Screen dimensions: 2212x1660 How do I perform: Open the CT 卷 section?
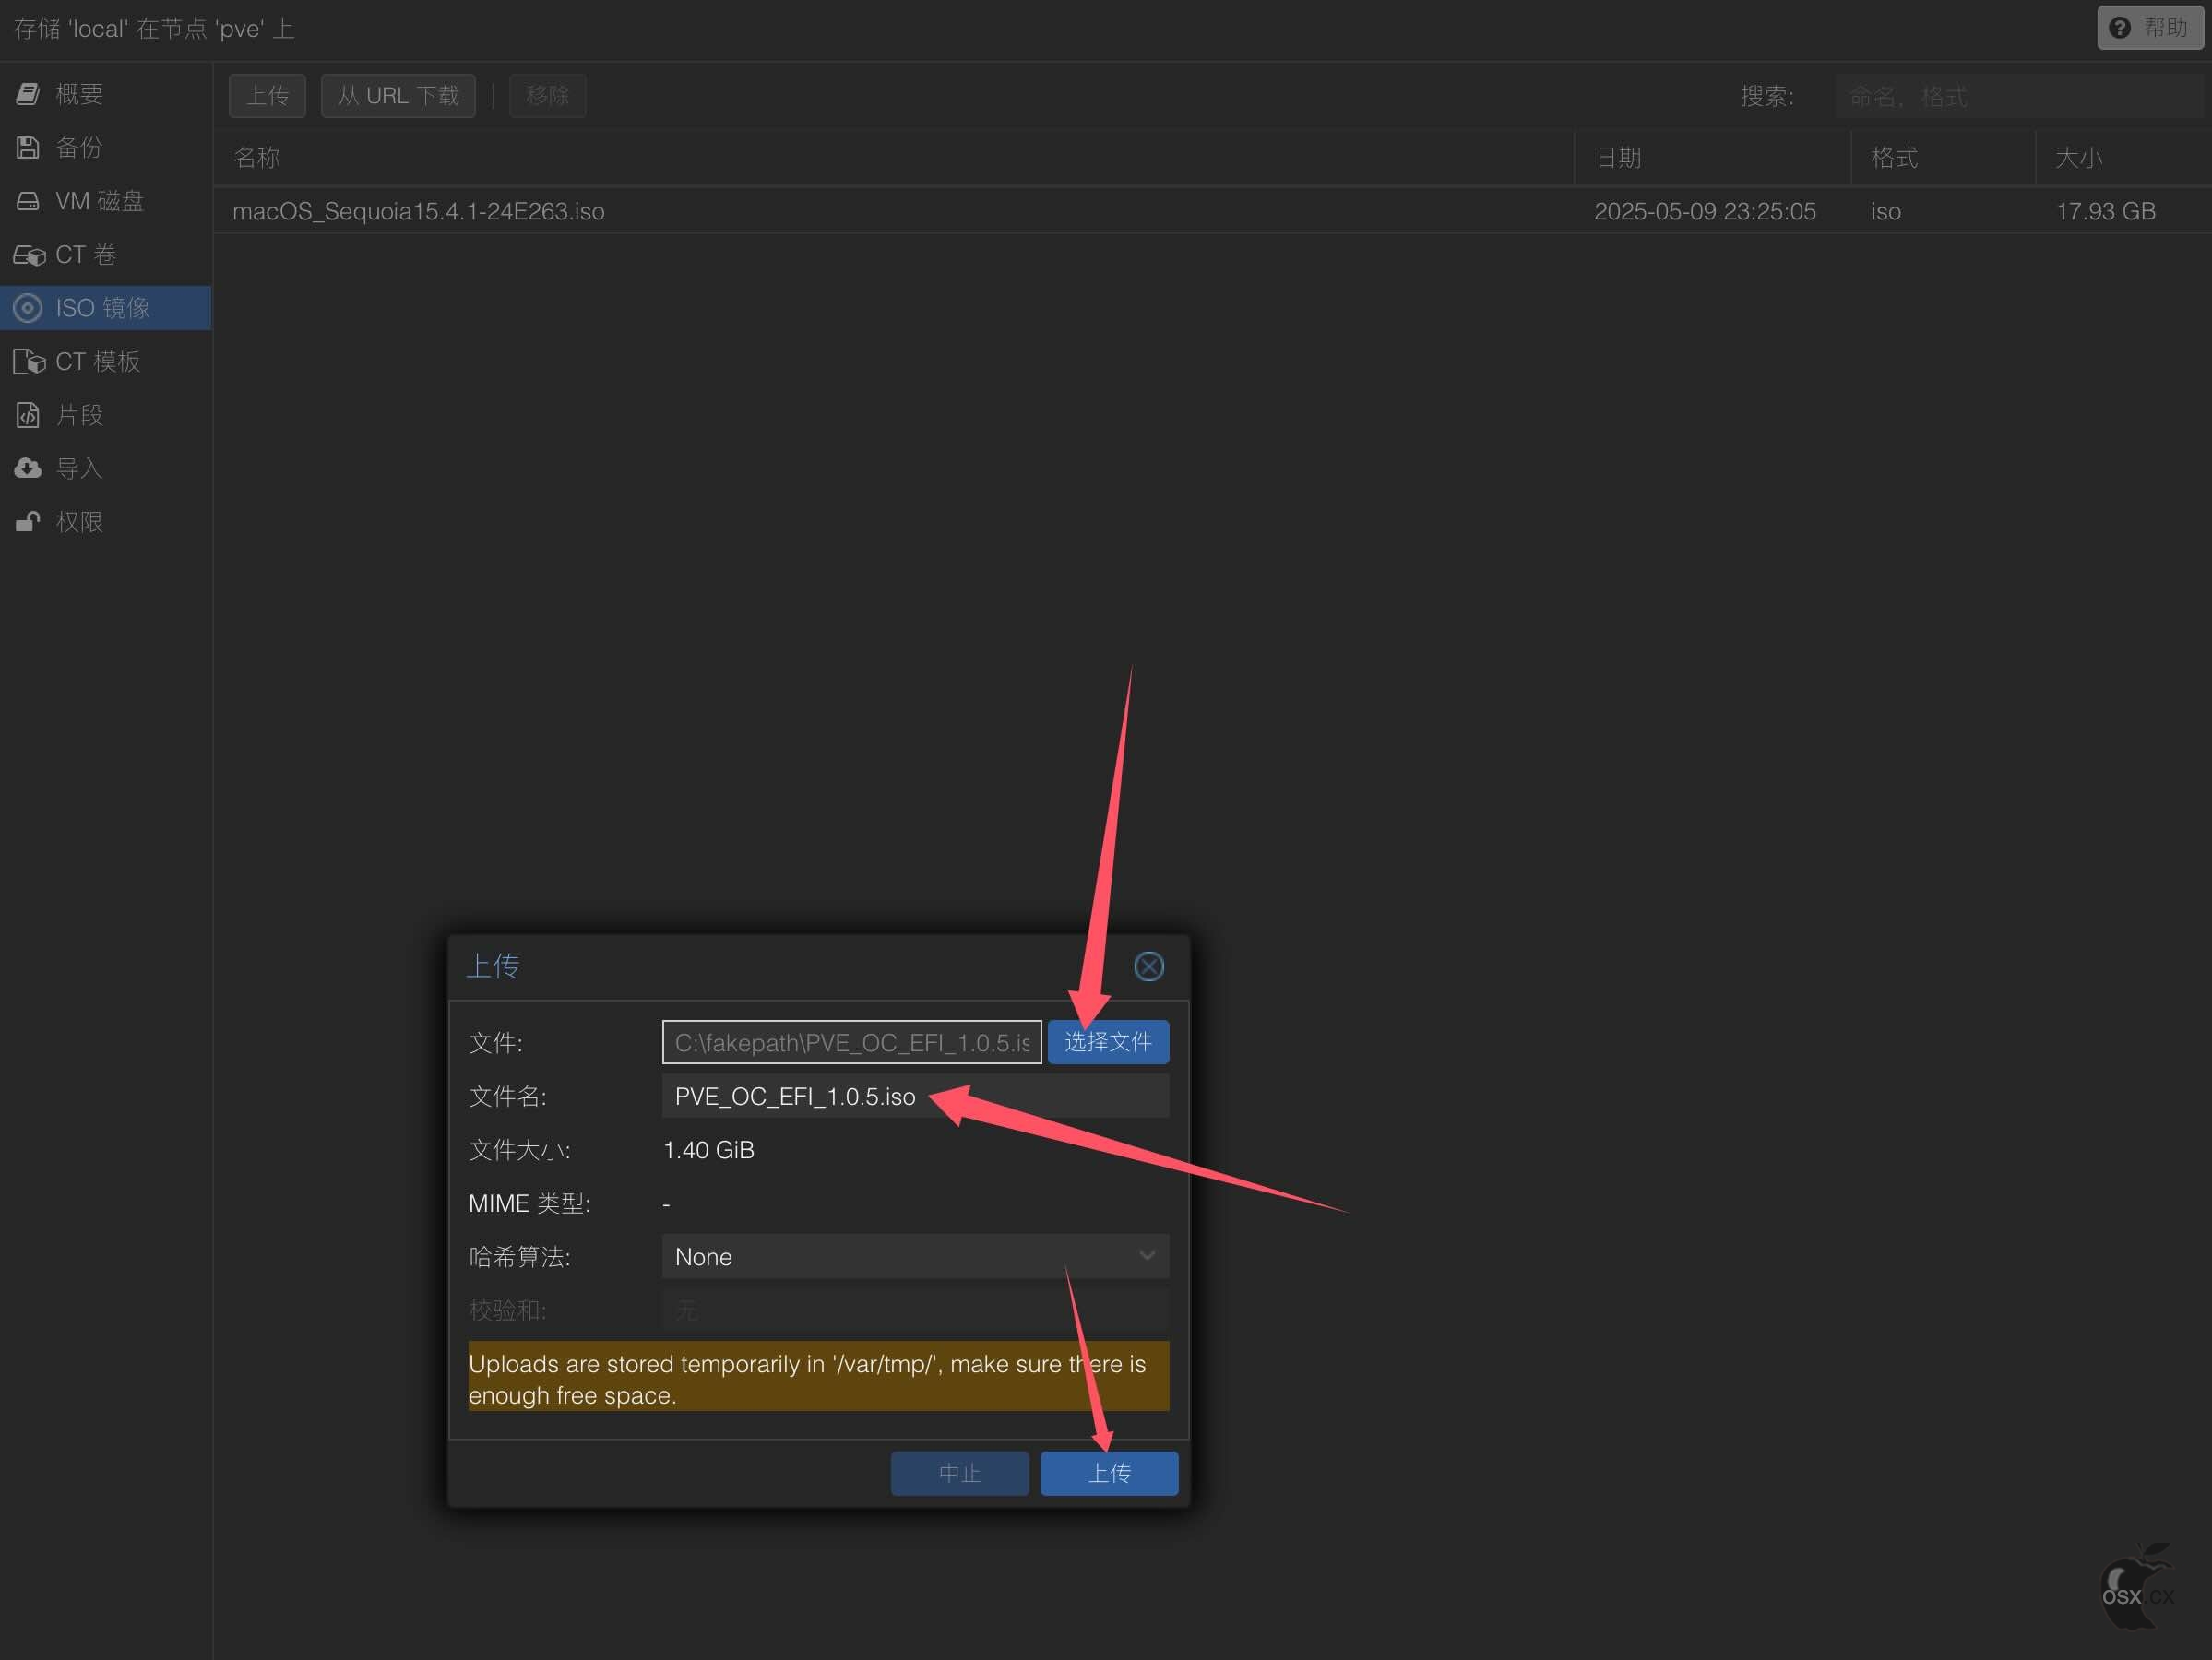tap(106, 255)
